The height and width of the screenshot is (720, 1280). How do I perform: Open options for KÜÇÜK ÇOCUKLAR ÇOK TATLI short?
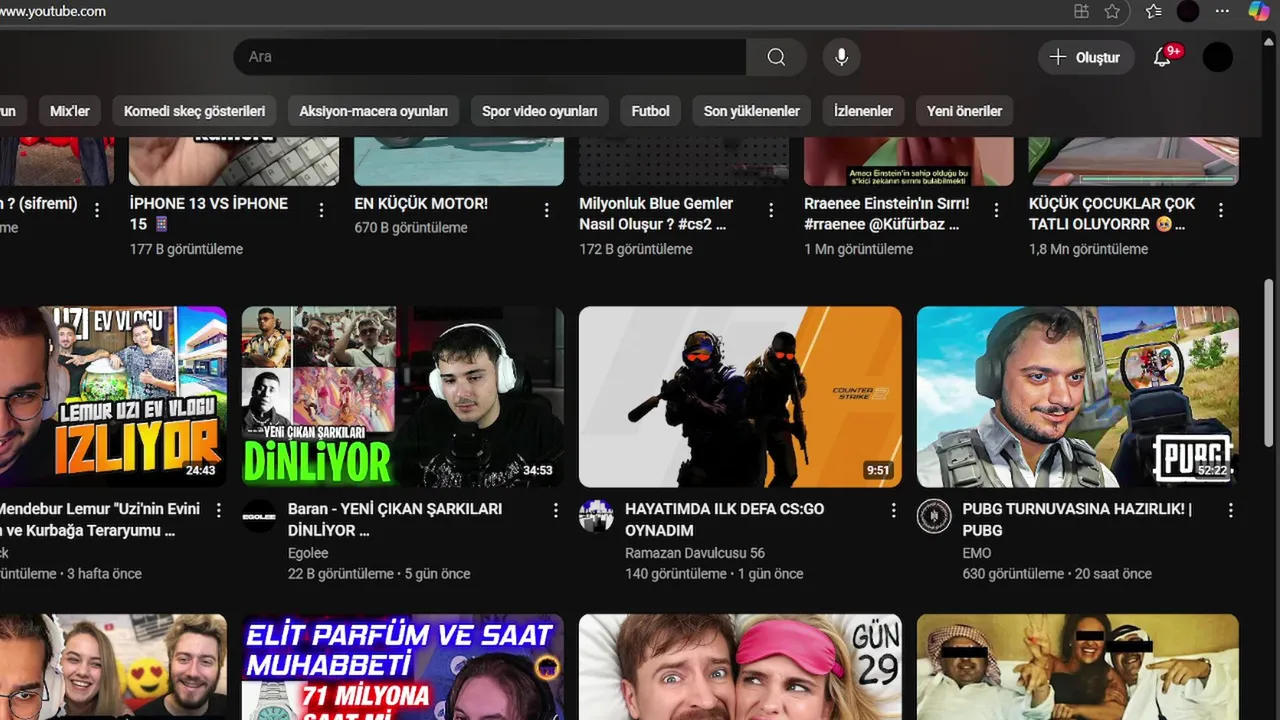[x=1221, y=210]
